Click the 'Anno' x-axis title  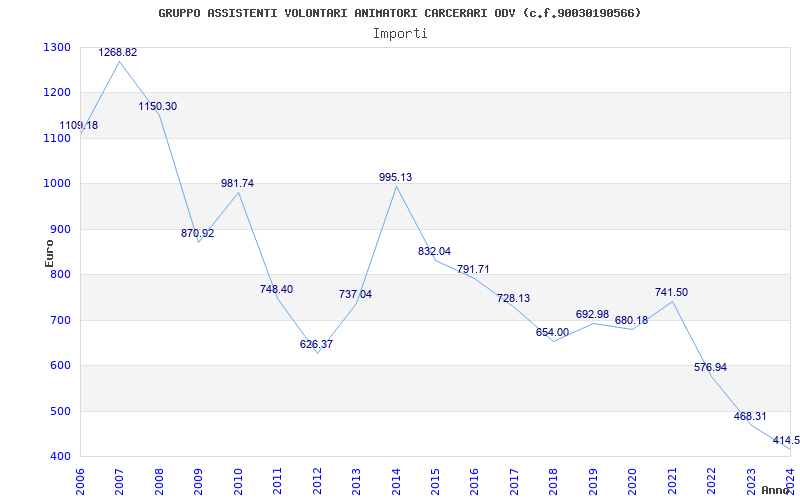(775, 490)
